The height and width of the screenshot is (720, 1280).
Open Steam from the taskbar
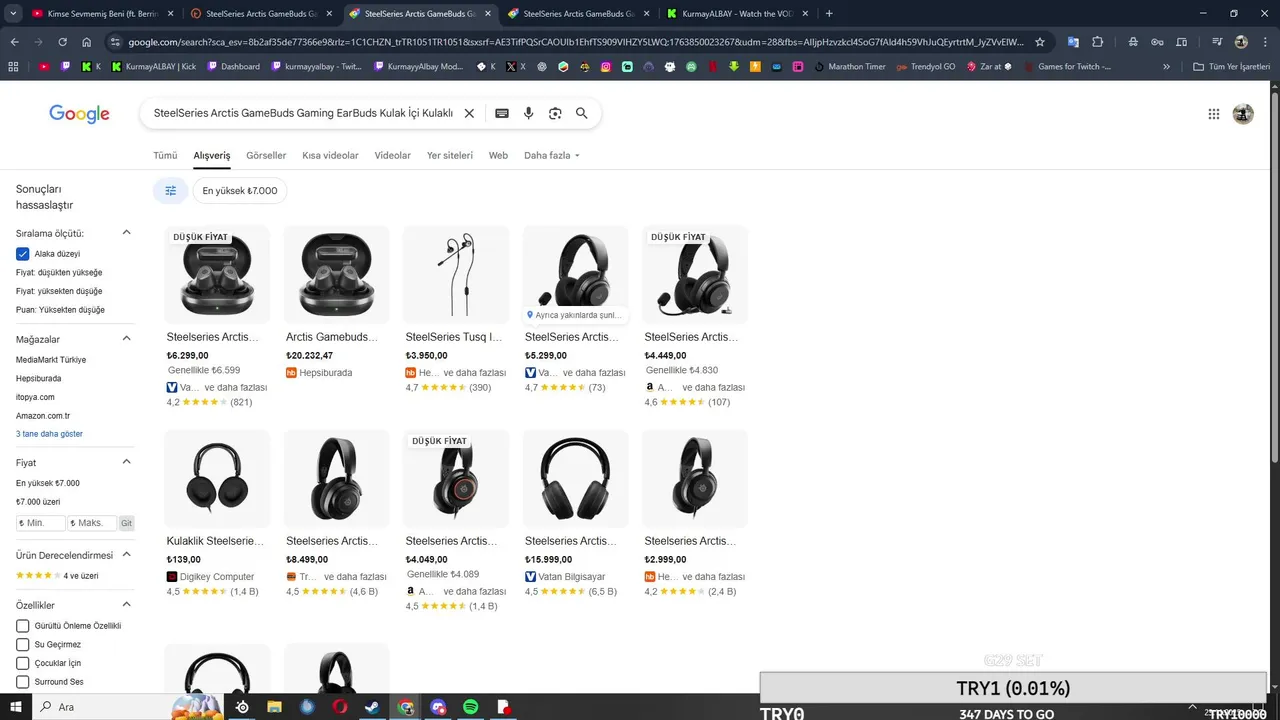click(373, 707)
